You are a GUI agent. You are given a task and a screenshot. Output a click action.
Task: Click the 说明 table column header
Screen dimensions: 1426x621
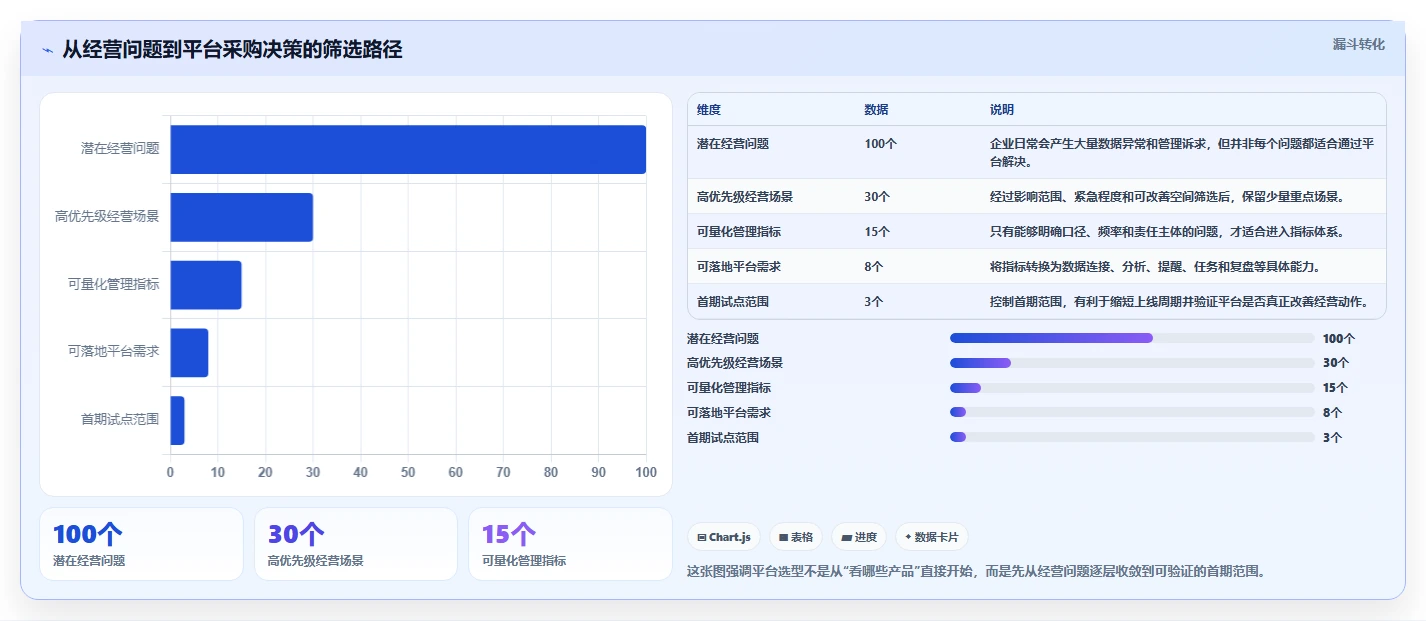pyautogui.click(x=1002, y=109)
